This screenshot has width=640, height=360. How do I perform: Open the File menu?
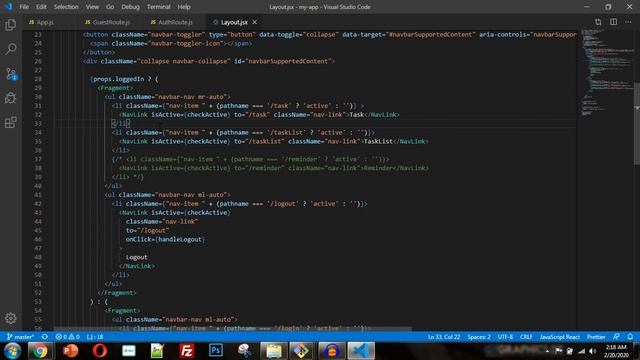coord(24,7)
